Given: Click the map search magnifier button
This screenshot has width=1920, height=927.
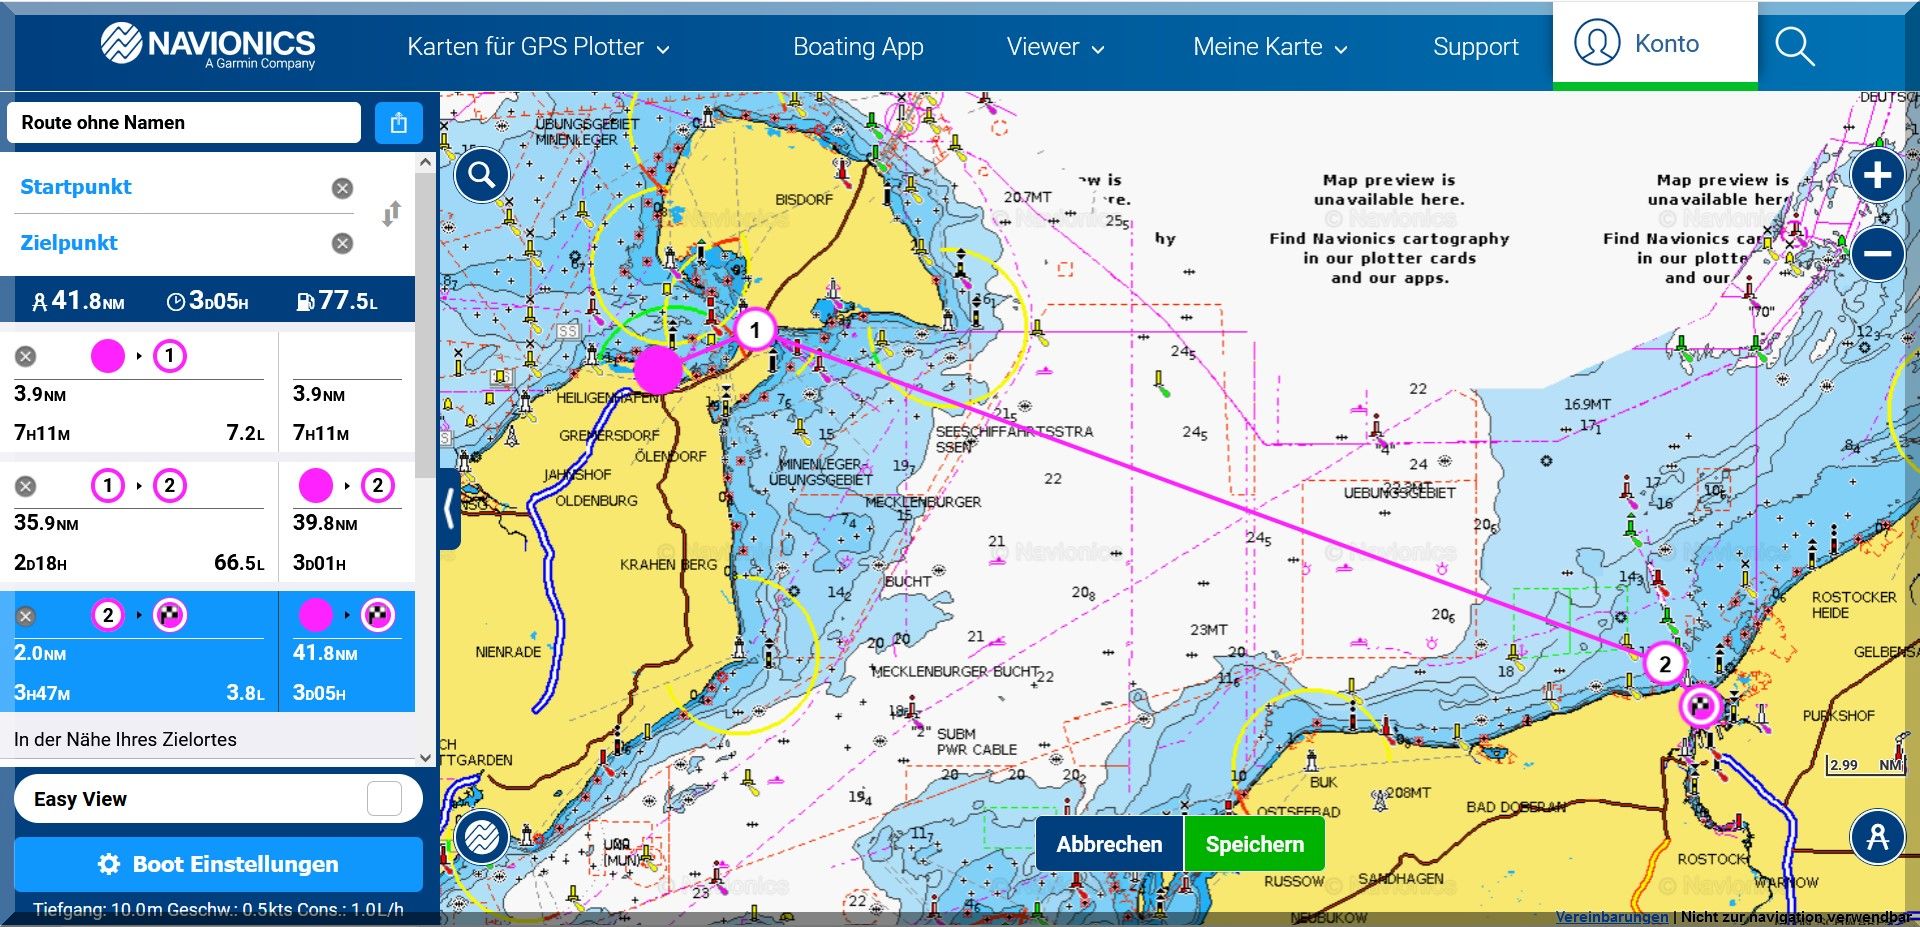Looking at the screenshot, I should tap(482, 176).
